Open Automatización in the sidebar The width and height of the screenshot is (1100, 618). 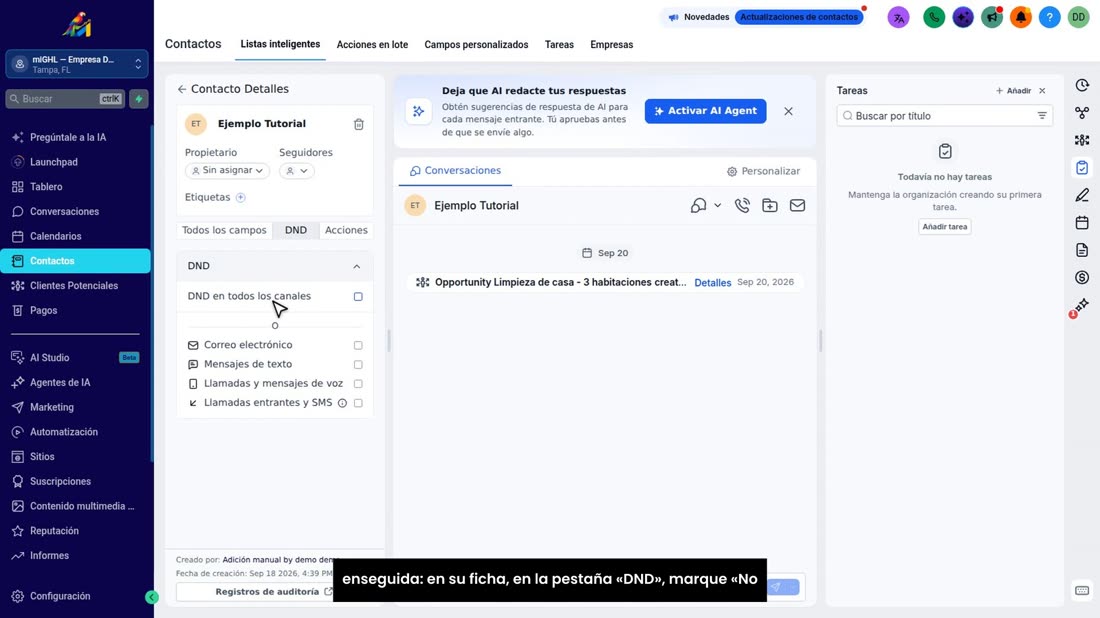(x=64, y=432)
